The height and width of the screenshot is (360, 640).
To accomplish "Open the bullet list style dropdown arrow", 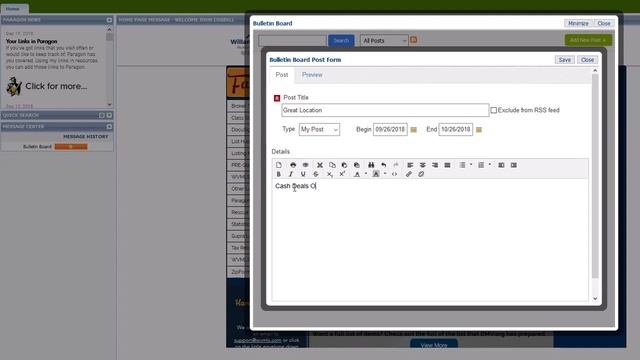I will 471,165.
